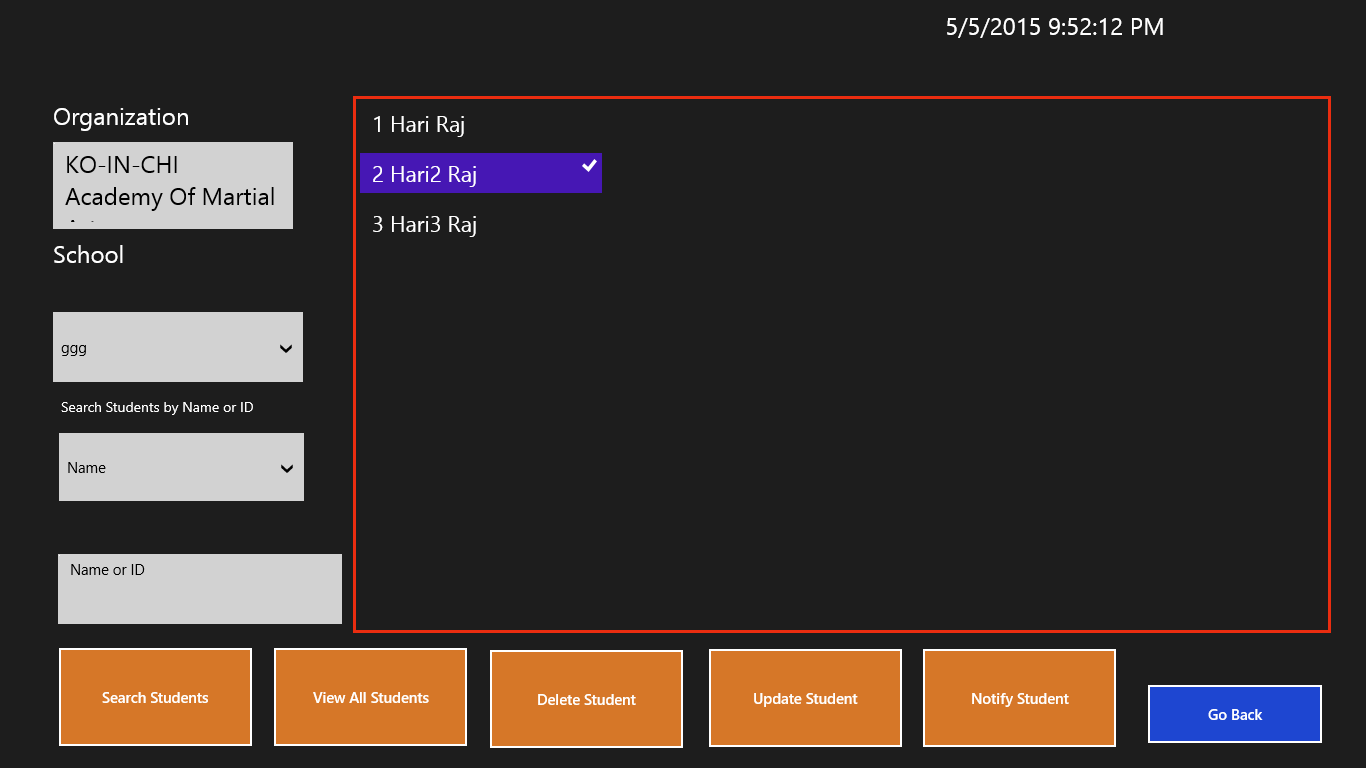Click the Search Students by Name or ID label
Viewport: 1366px width, 768px height.
[157, 407]
